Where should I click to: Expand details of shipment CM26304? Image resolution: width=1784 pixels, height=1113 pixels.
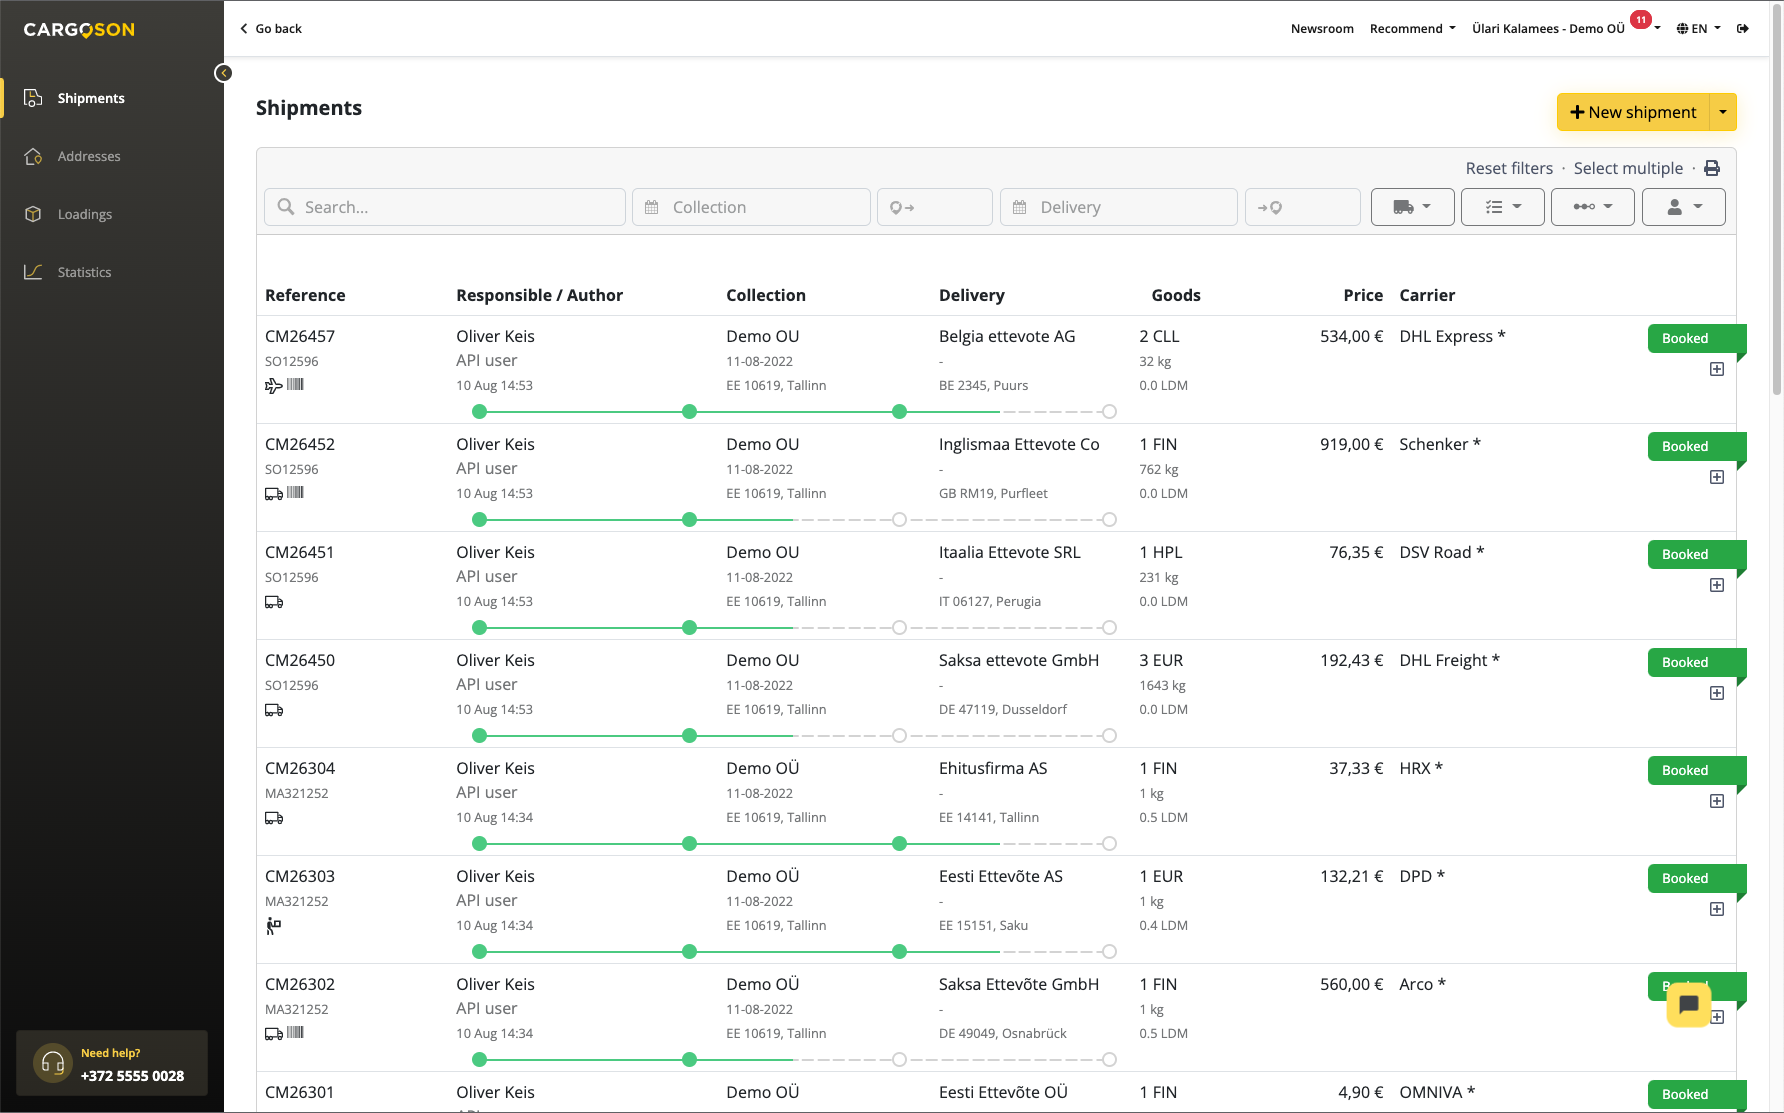[1717, 801]
